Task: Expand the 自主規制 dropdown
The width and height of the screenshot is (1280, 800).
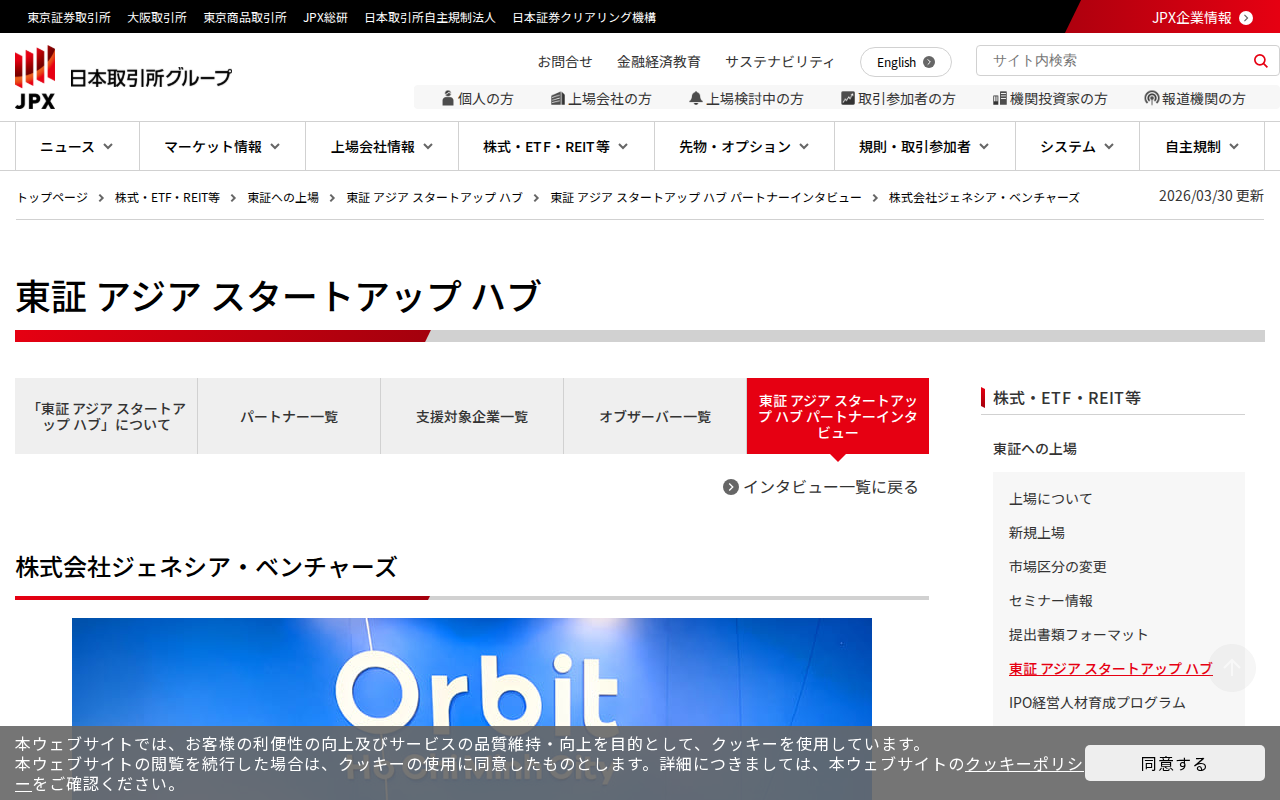Action: (1202, 146)
